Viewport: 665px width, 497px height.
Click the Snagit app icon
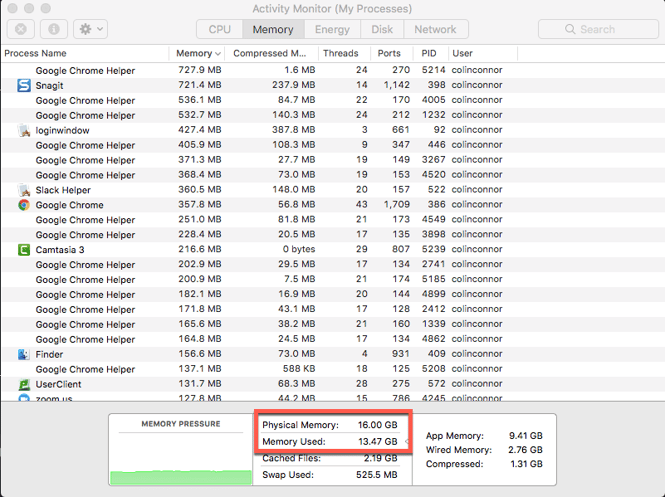(x=24, y=85)
